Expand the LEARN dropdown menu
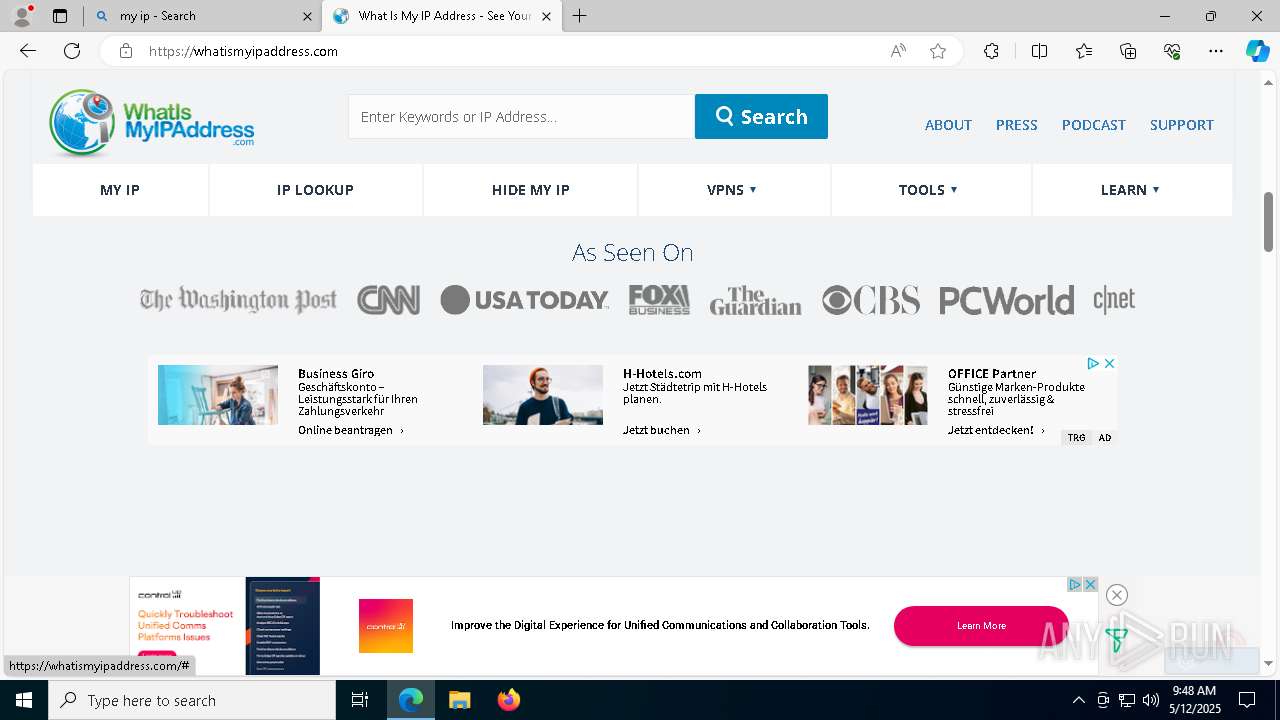This screenshot has width=1280, height=720. point(1131,190)
